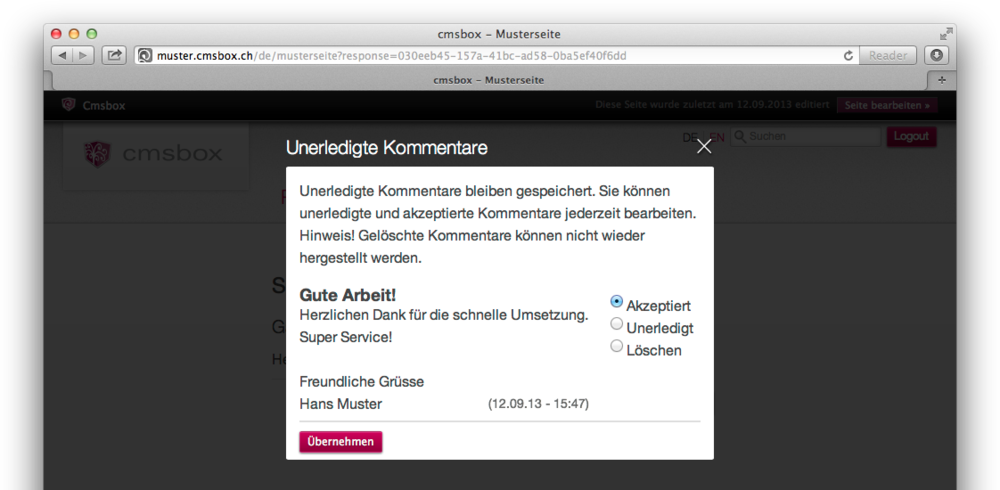Click the Cmsbox shield logo in admin bar
The height and width of the screenshot is (490, 1000).
coord(69,105)
